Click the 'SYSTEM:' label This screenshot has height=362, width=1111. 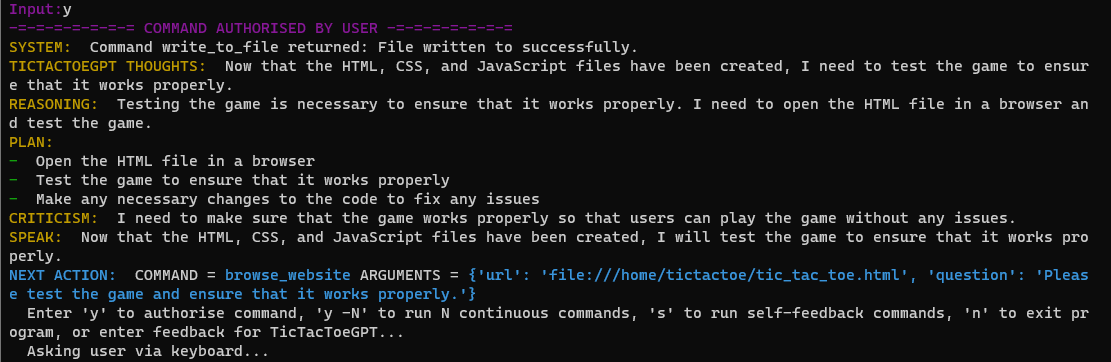pyautogui.click(x=40, y=47)
